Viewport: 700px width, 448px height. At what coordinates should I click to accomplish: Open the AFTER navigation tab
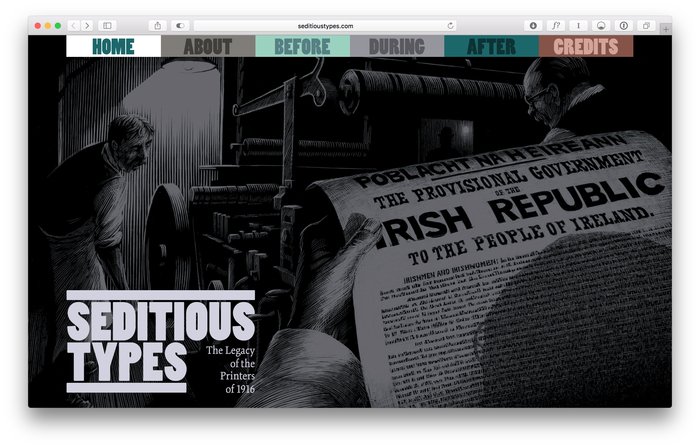pos(492,46)
